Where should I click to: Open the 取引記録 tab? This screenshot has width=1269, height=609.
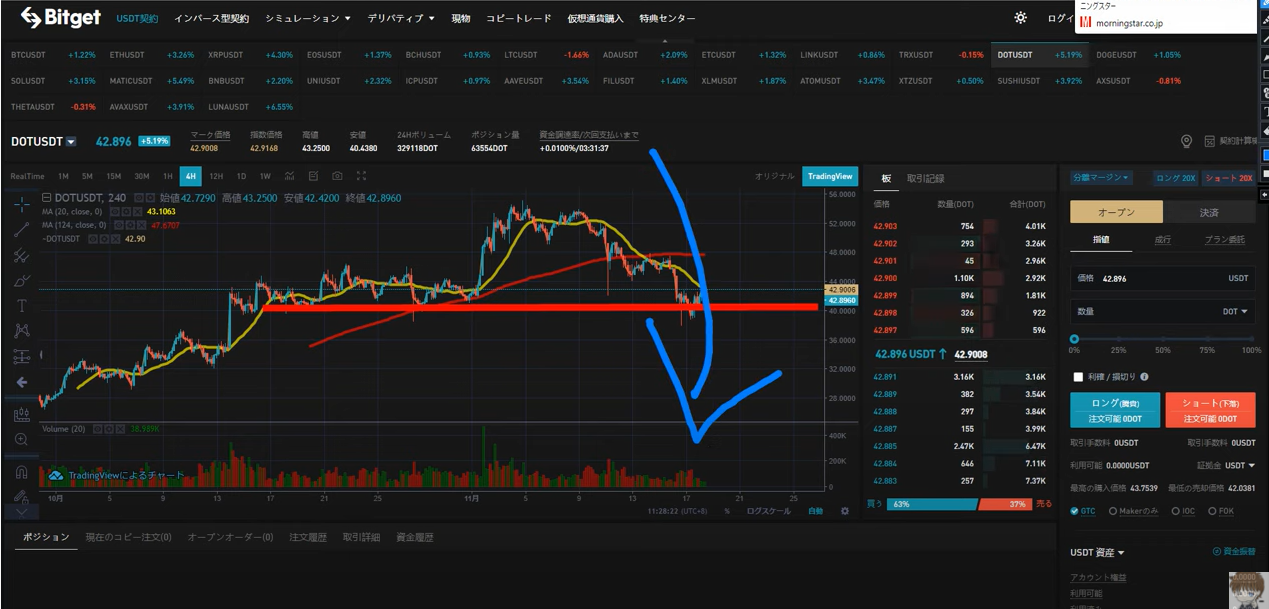(925, 178)
